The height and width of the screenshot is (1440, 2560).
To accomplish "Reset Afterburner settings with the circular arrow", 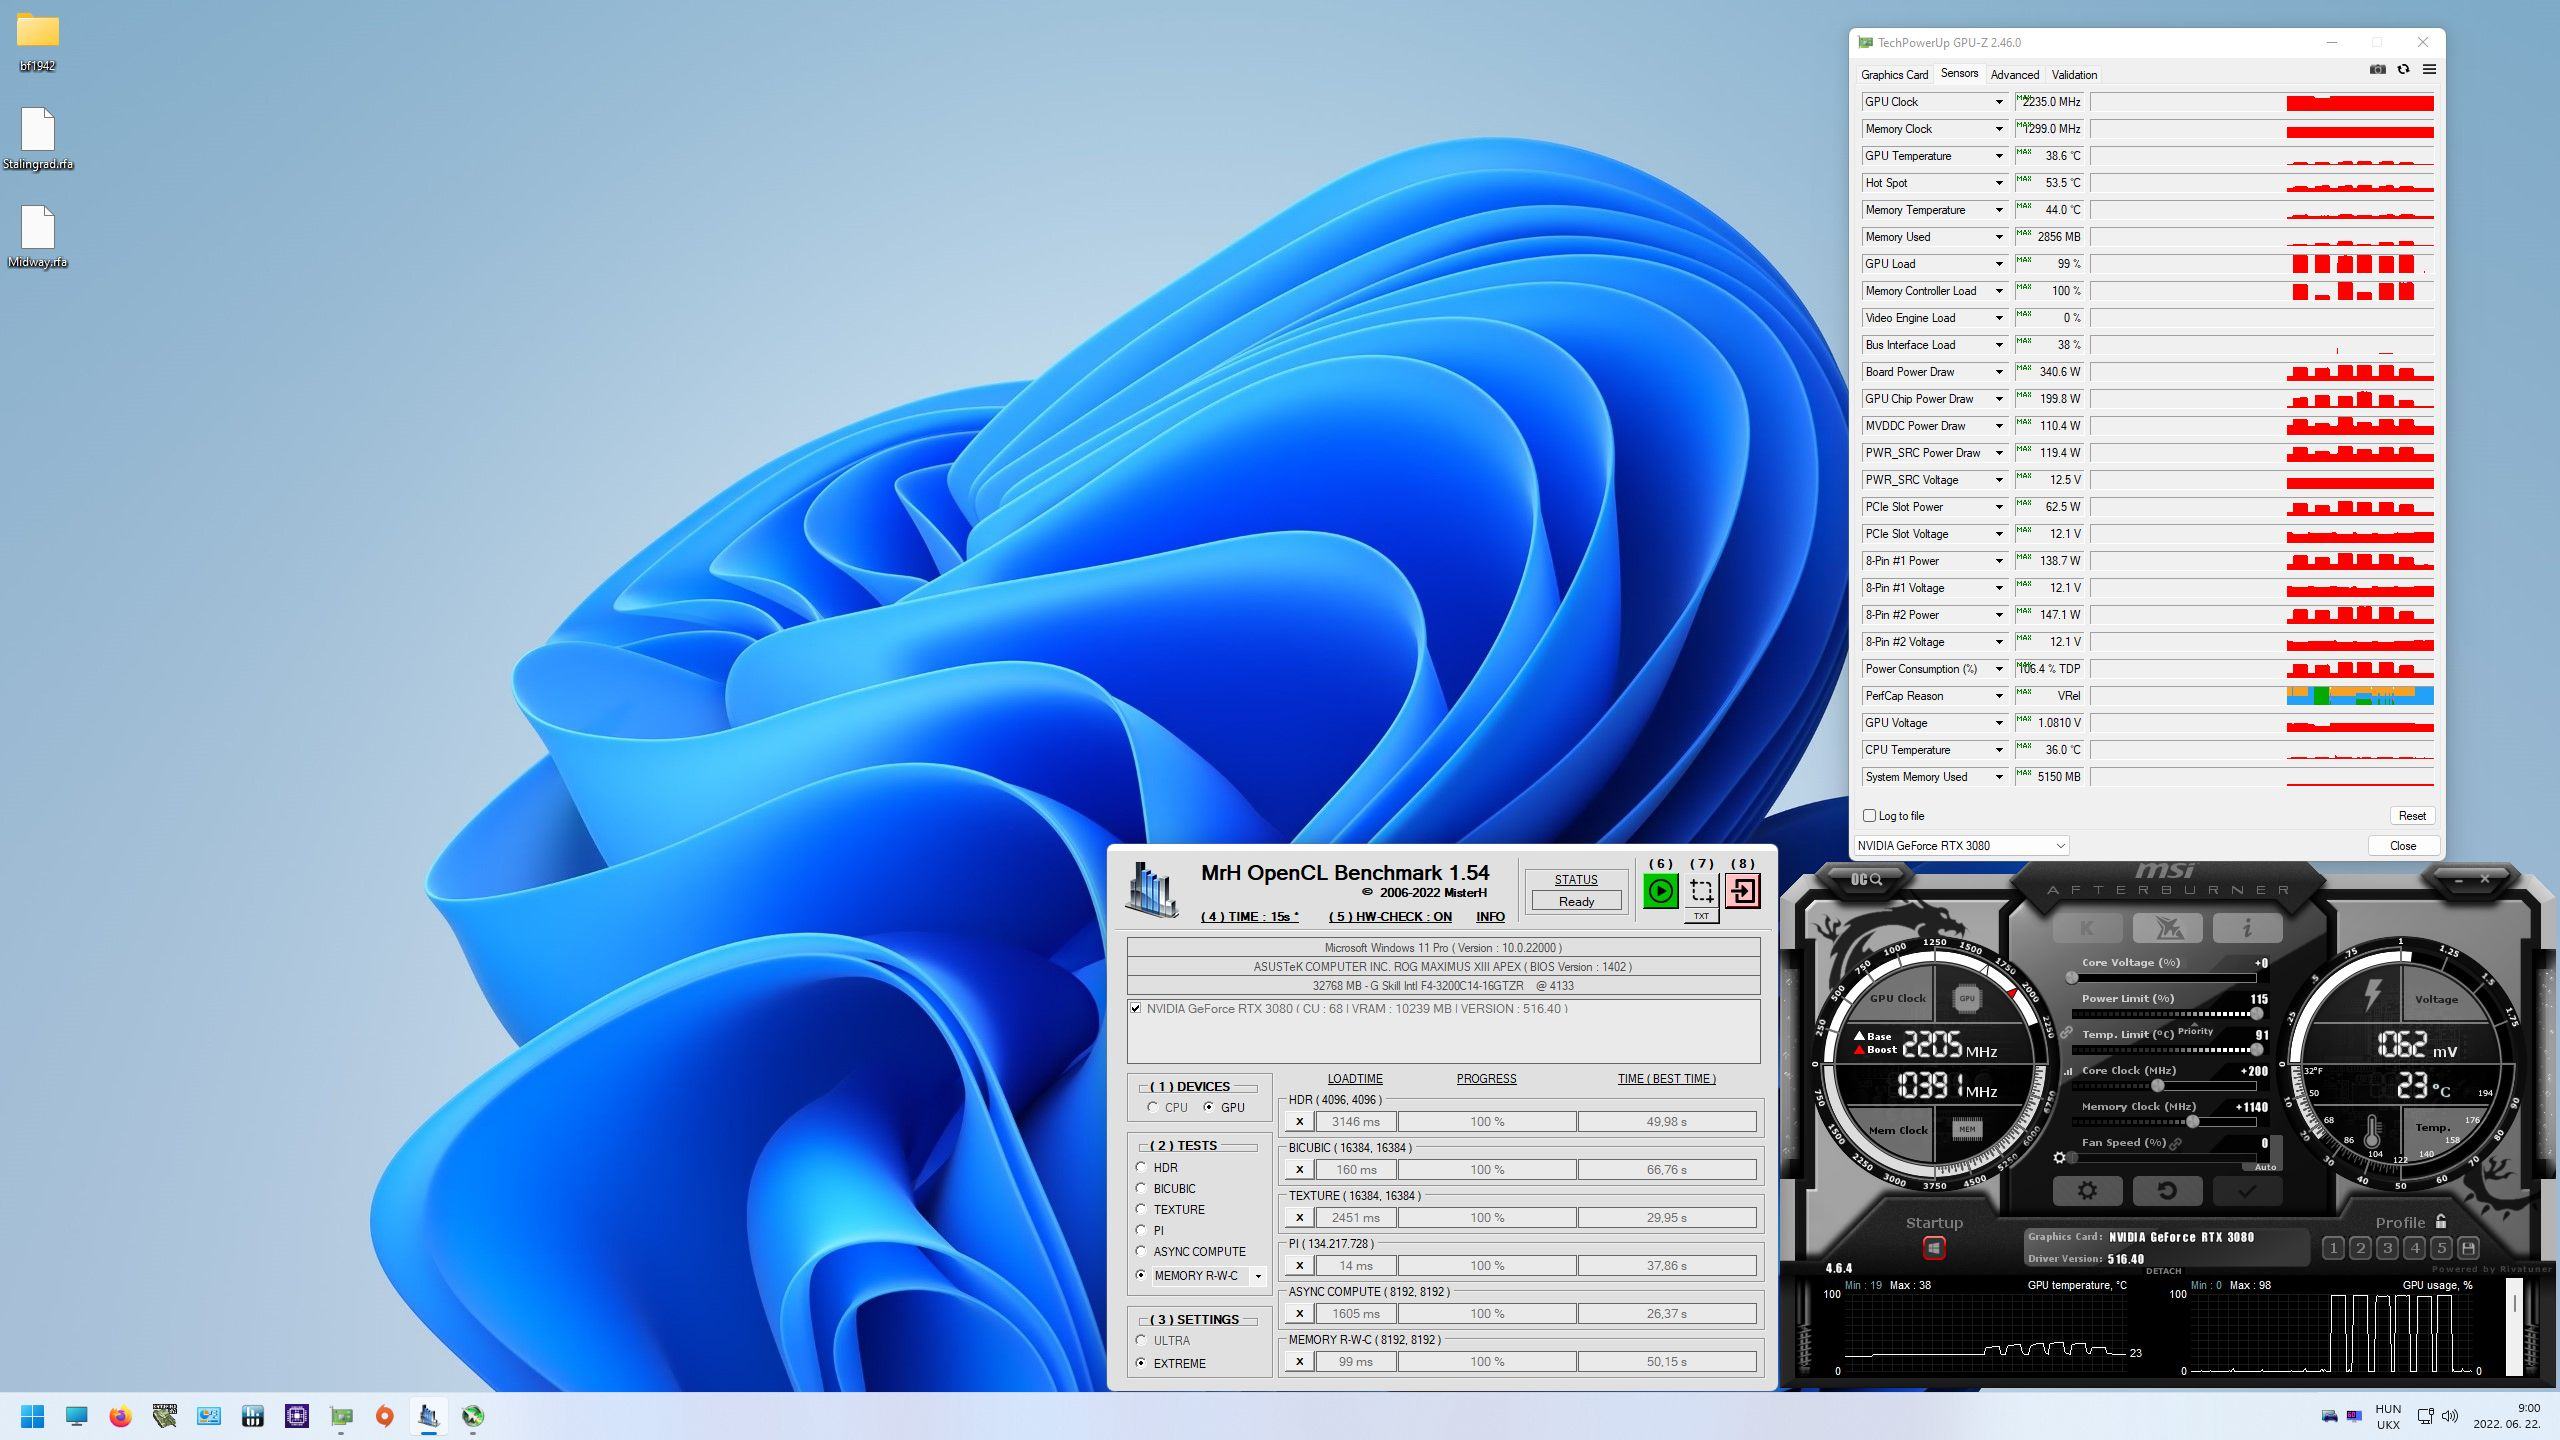I will [x=2167, y=1191].
